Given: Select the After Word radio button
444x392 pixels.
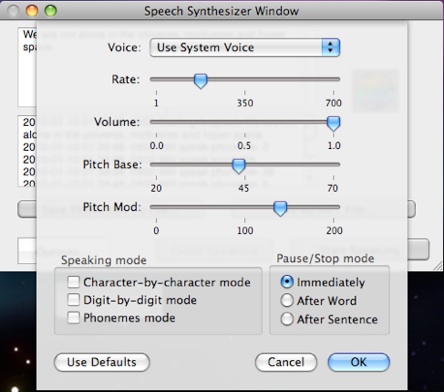Looking at the screenshot, I should click(x=287, y=300).
